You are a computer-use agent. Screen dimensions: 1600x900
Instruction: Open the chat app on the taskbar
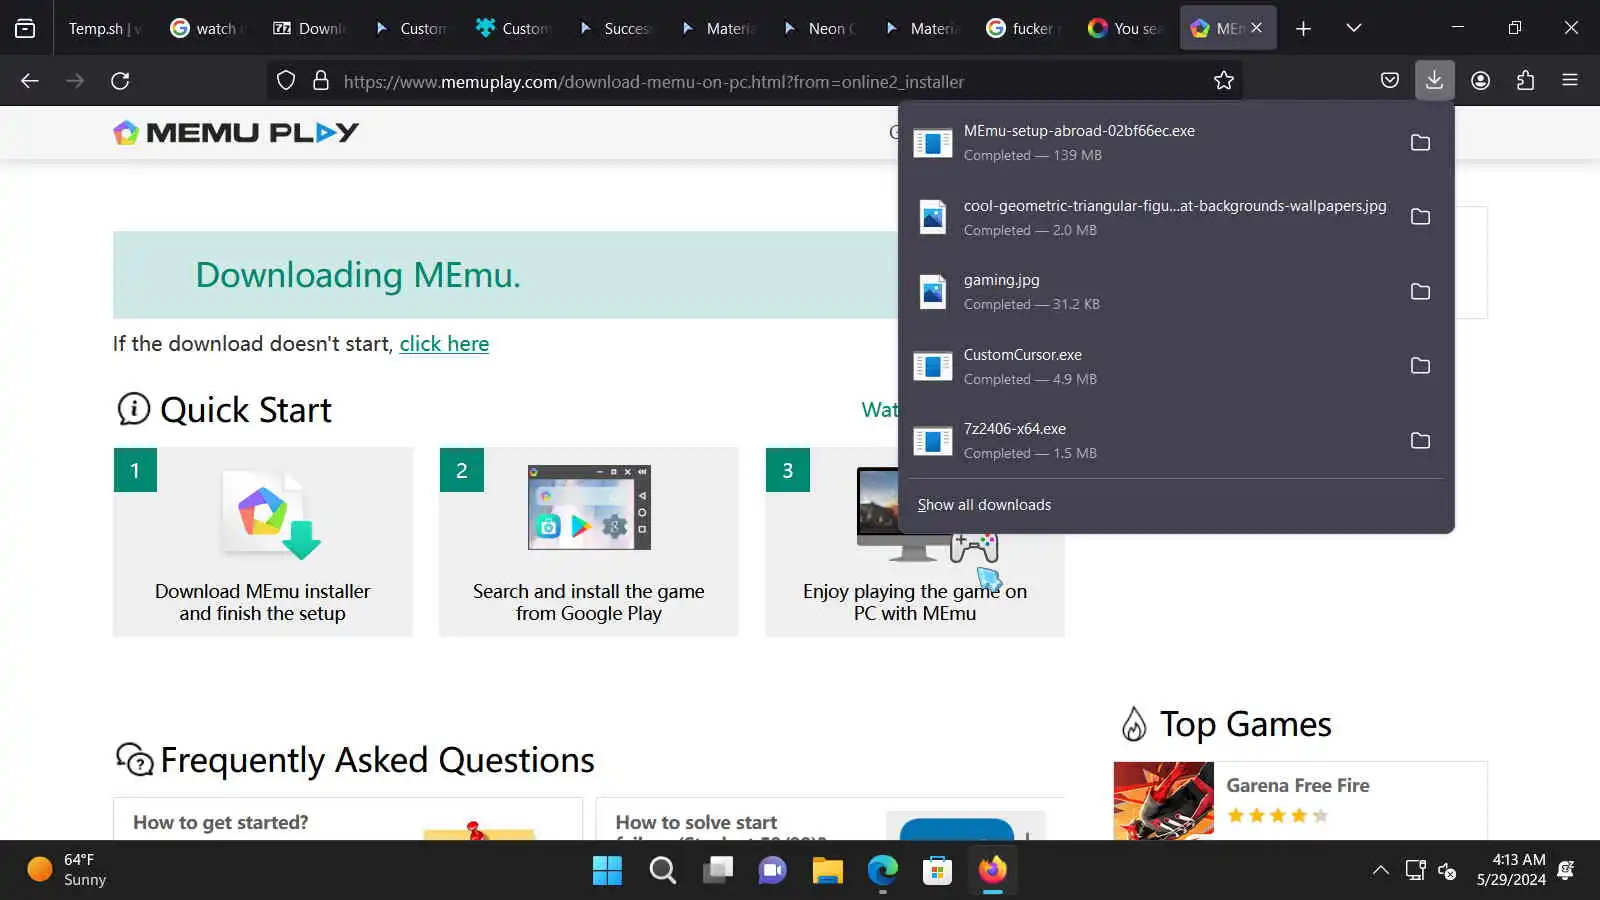point(772,870)
